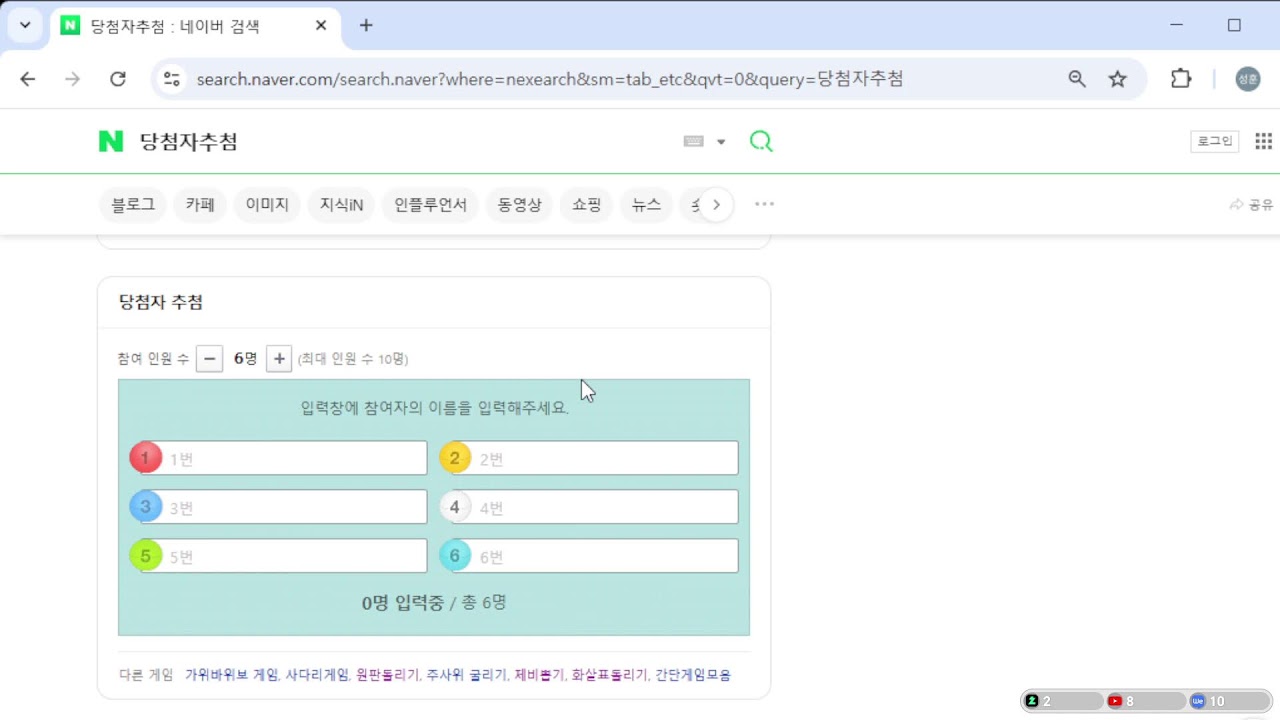The image size is (1280, 720).
Task: Increase participant count with the plus button
Action: click(279, 359)
